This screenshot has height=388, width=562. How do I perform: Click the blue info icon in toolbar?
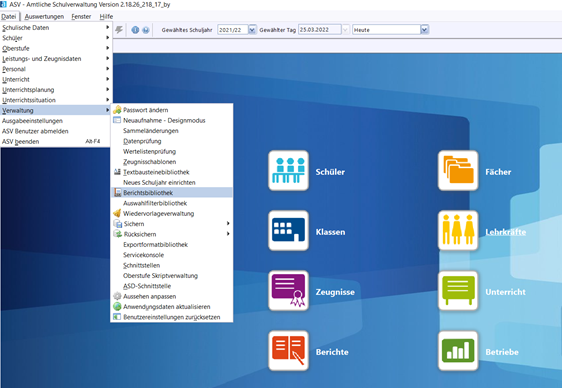tap(135, 30)
